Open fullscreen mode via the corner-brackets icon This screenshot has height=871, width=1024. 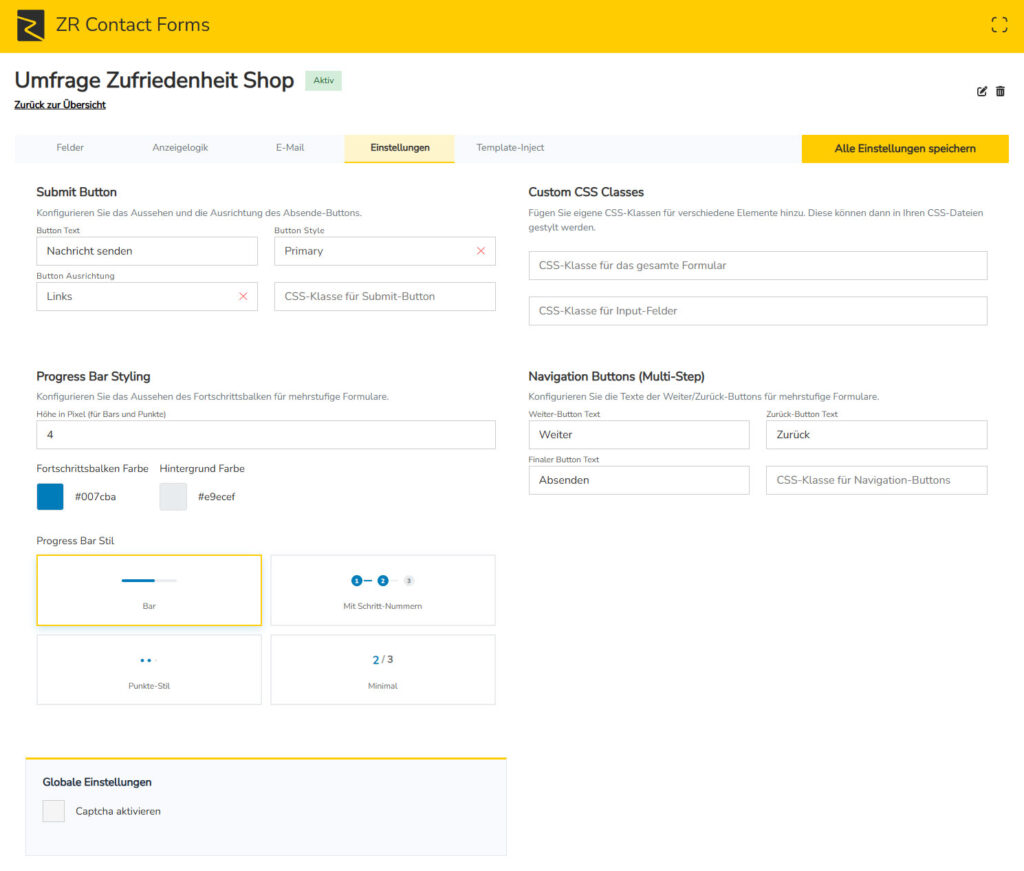pyautogui.click(x=998, y=23)
